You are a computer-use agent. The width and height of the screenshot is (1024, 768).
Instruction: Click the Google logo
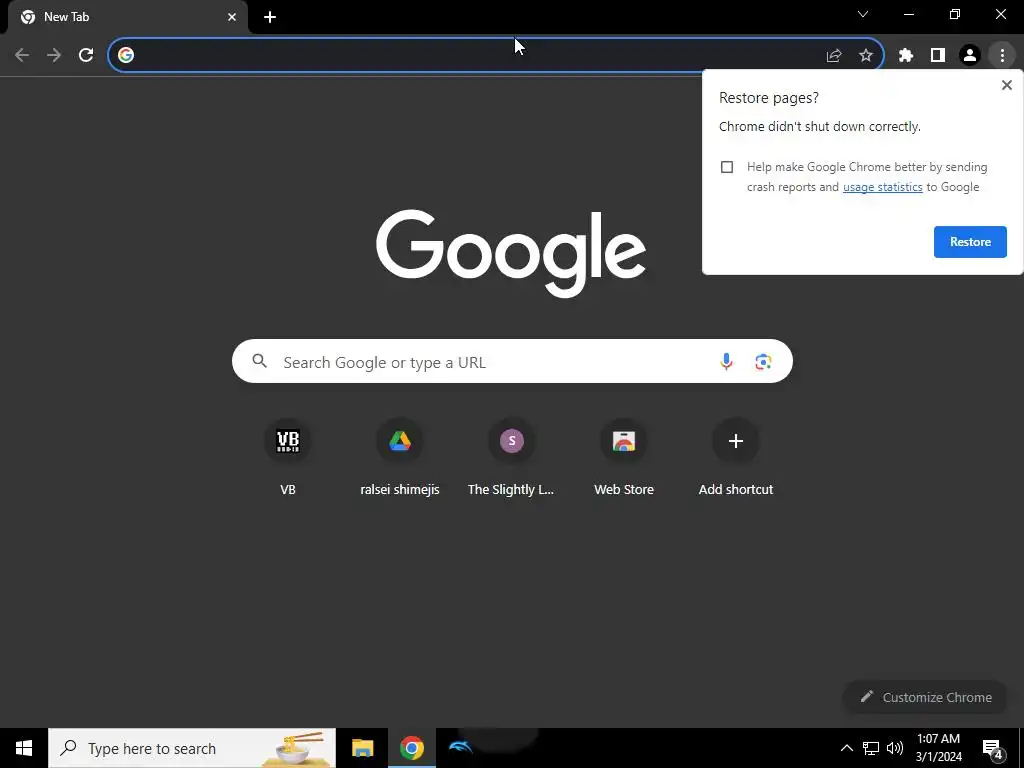tap(511, 253)
